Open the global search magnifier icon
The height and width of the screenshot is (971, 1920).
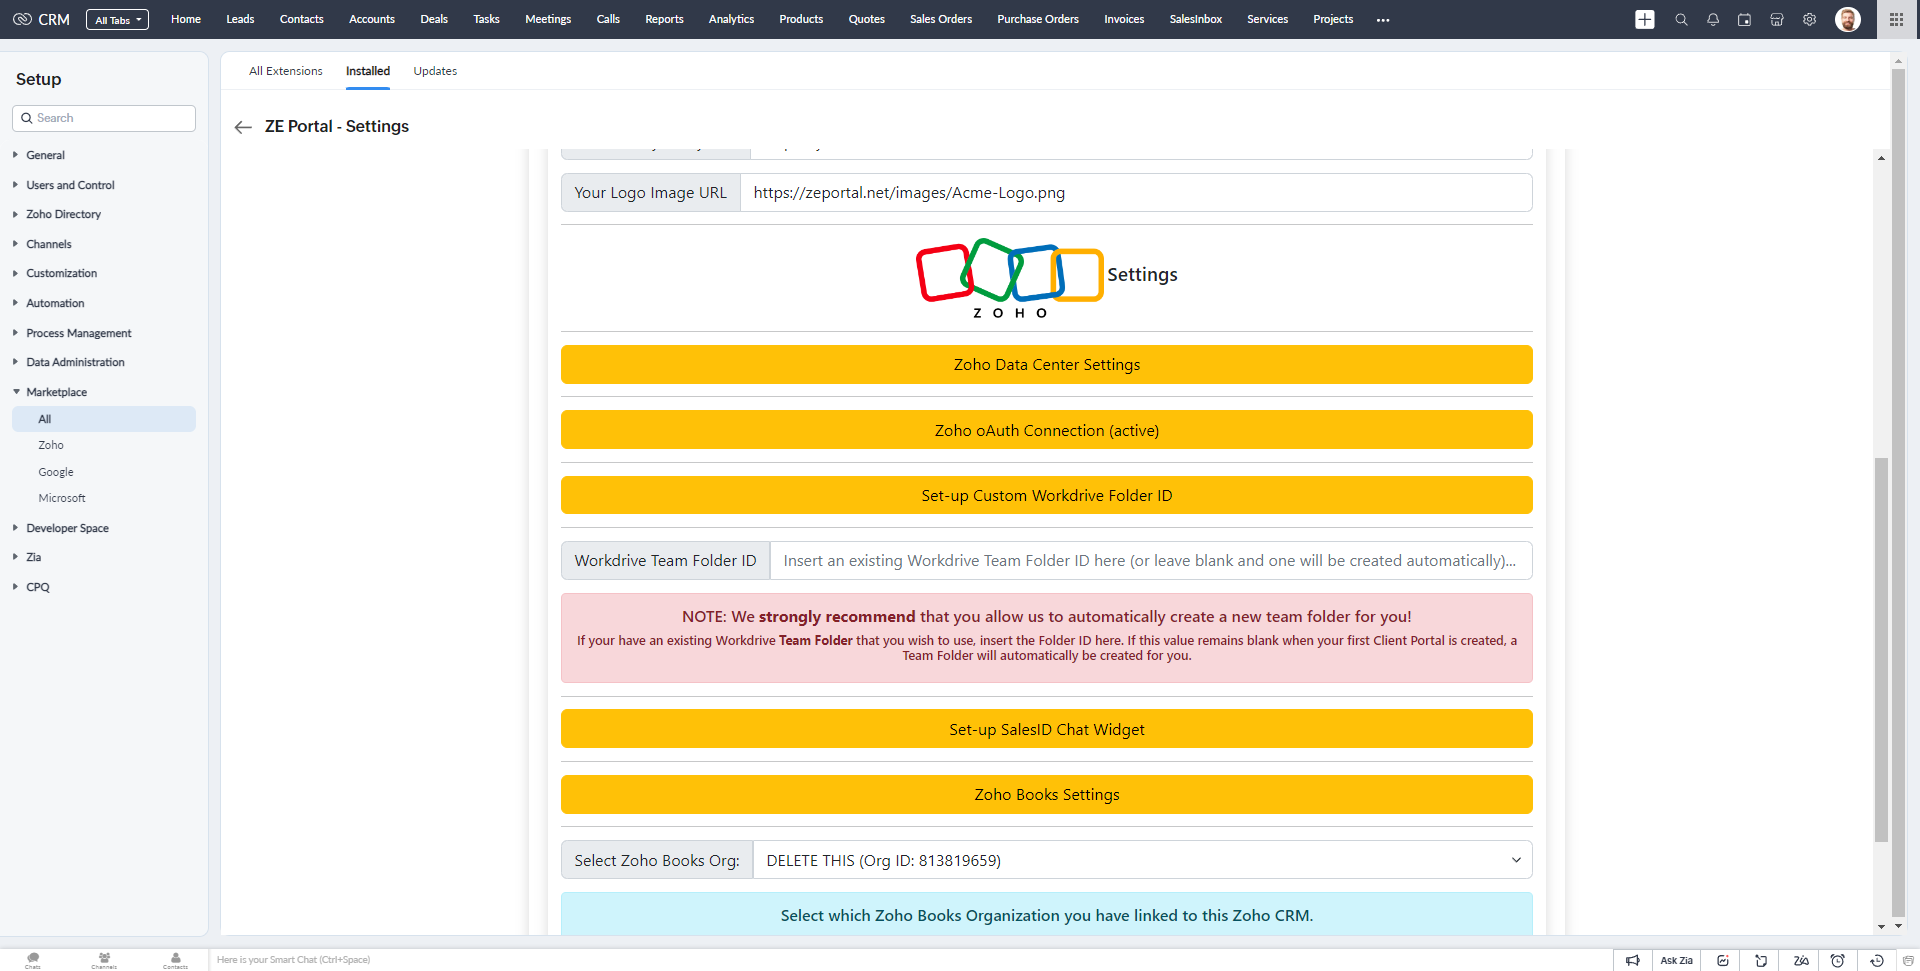pos(1681,20)
